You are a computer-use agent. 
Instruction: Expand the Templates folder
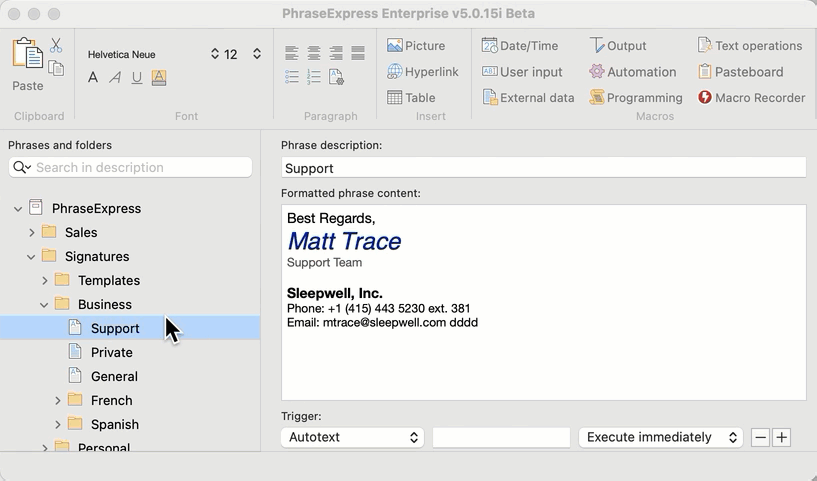tap(44, 281)
